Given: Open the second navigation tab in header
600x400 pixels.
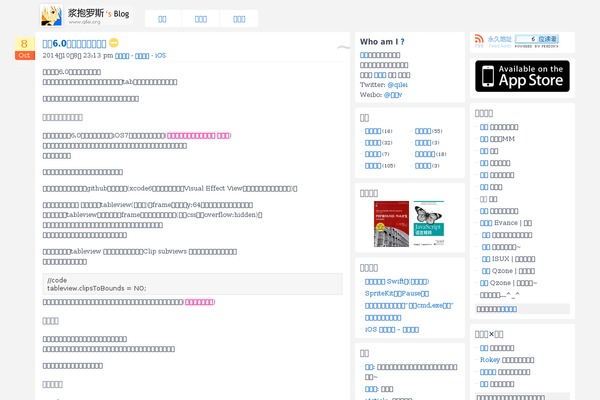Looking at the screenshot, I should 201,18.
